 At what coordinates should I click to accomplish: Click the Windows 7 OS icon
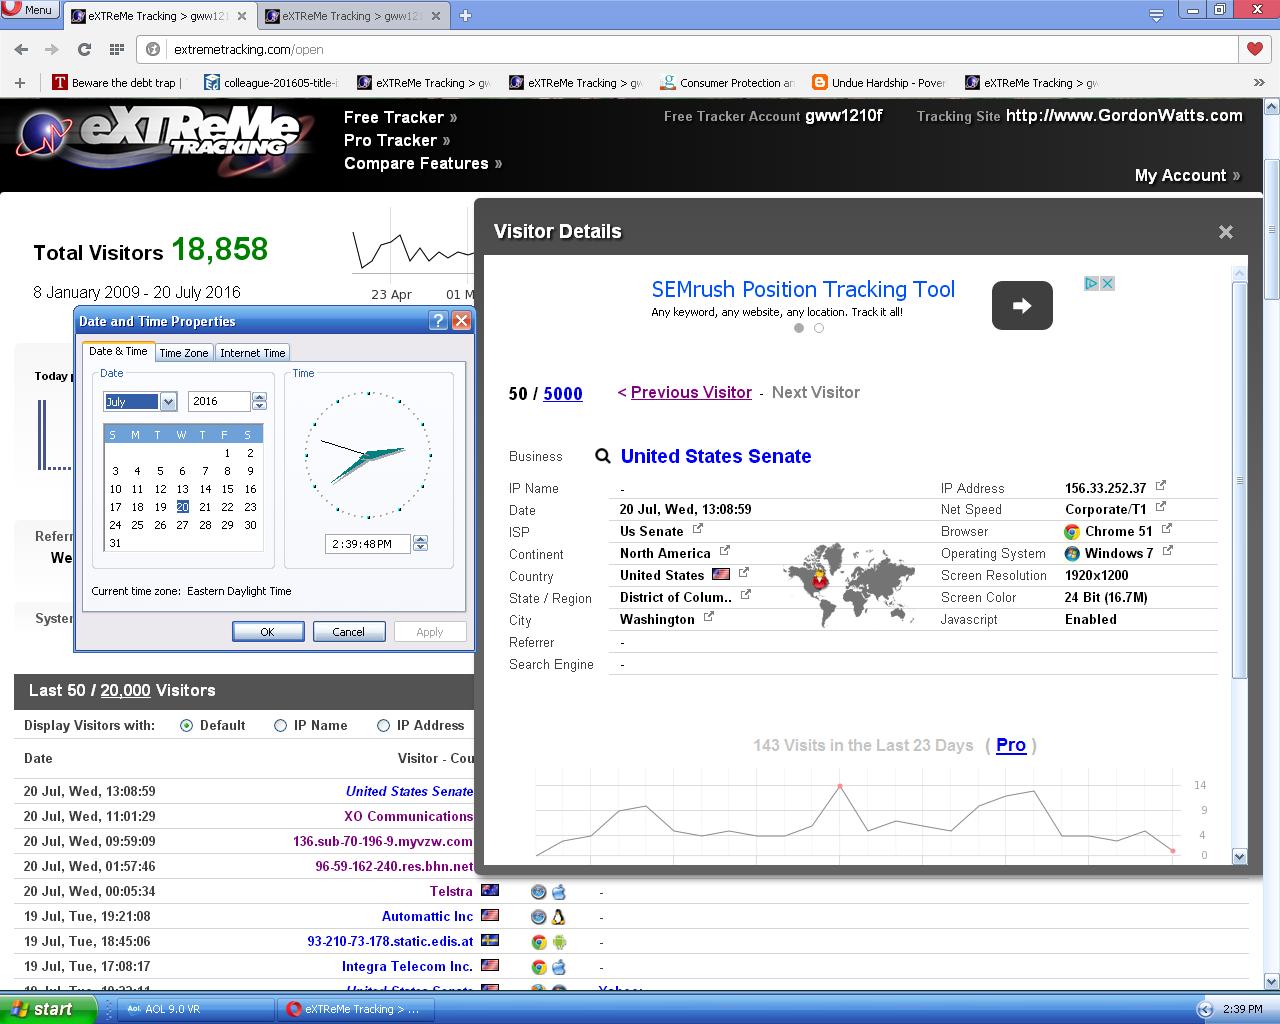[1072, 554]
